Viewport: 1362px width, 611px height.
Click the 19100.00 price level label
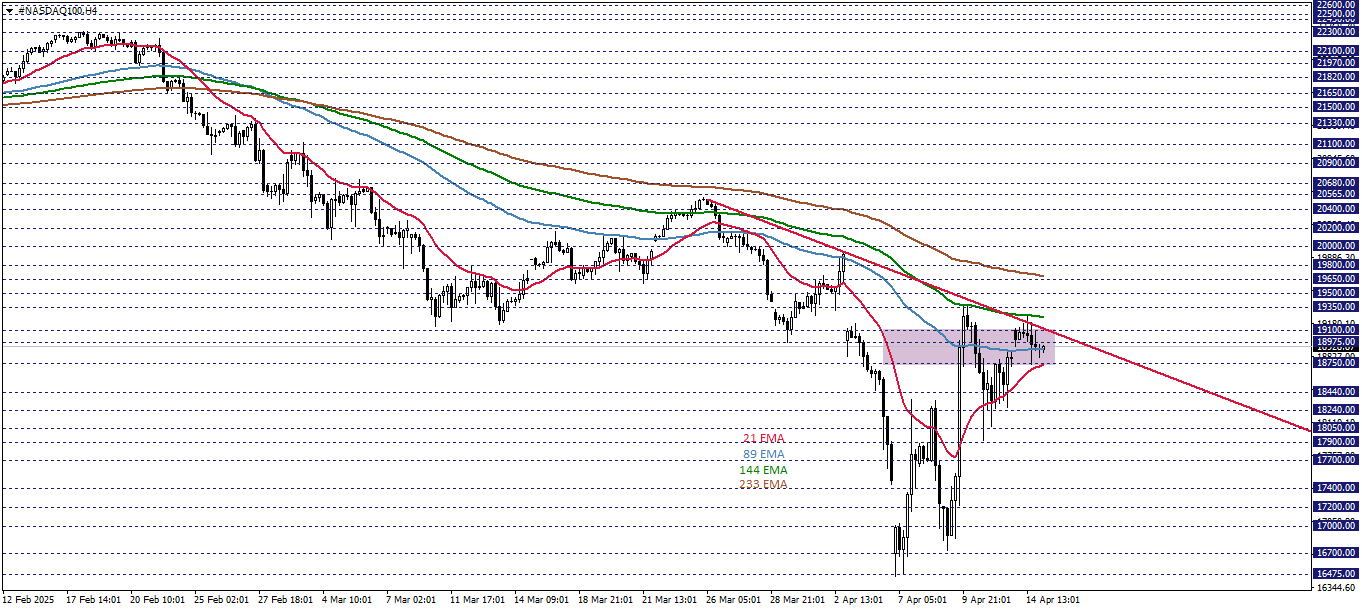point(1337,330)
